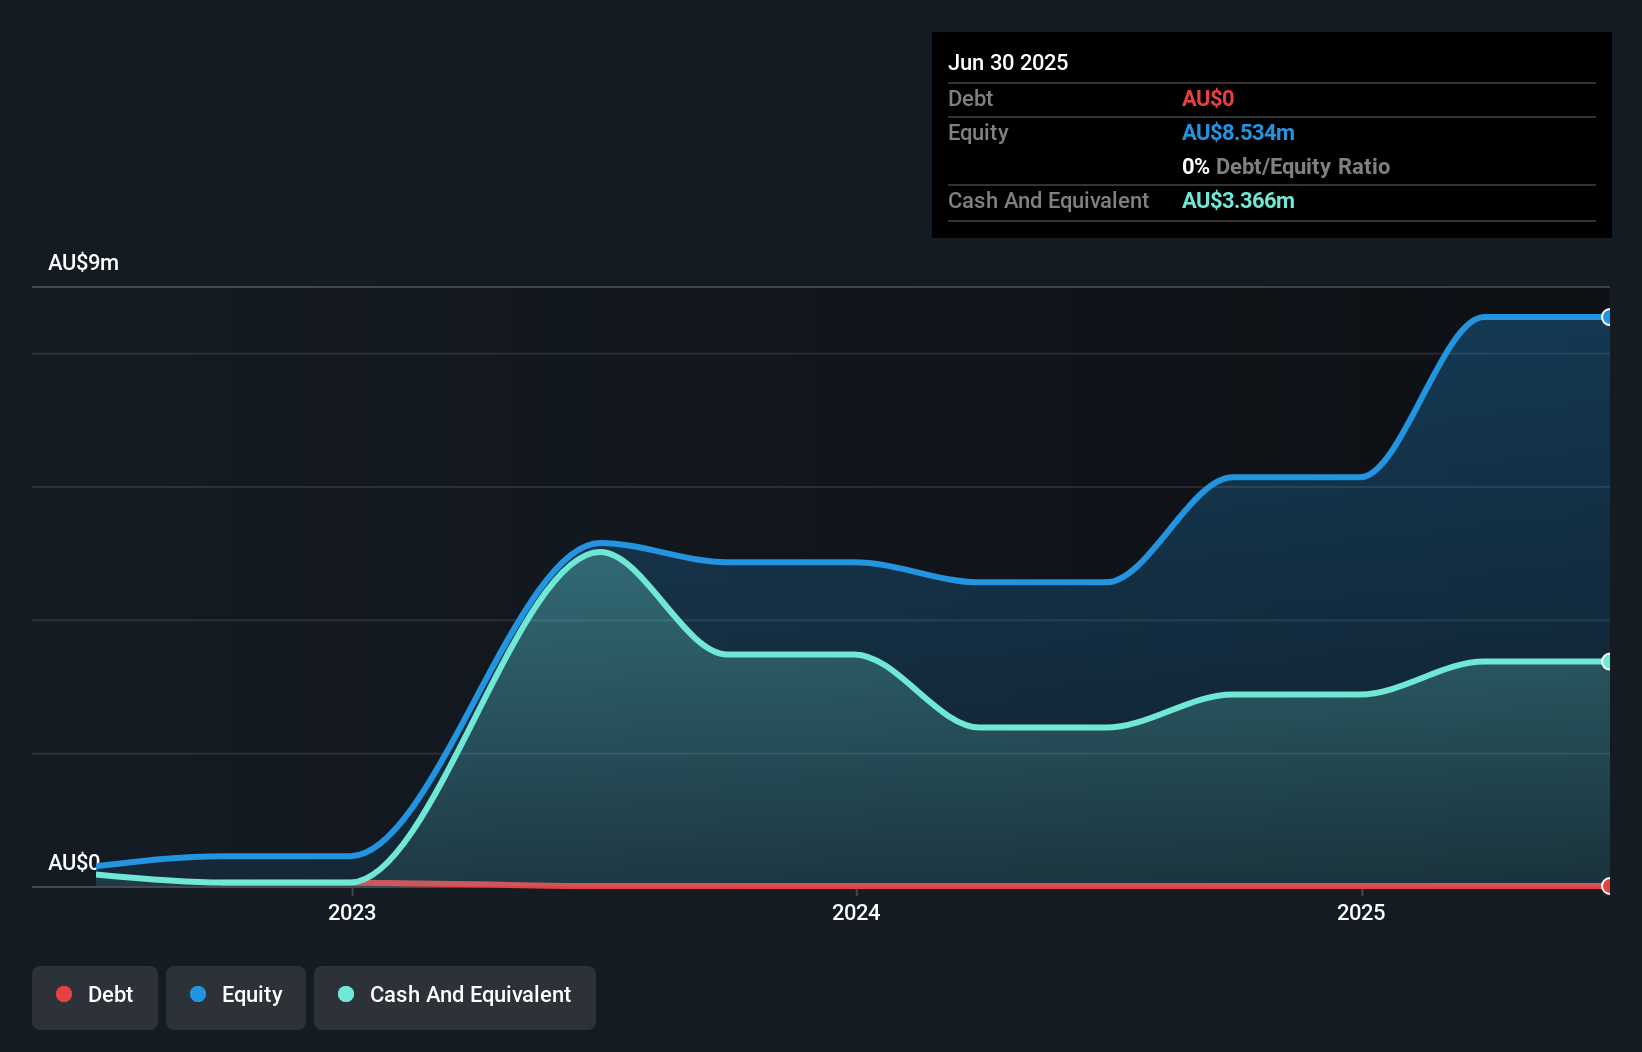Click the AU$3.366m Cash value link
Viewport: 1642px width, 1052px height.
click(1238, 200)
